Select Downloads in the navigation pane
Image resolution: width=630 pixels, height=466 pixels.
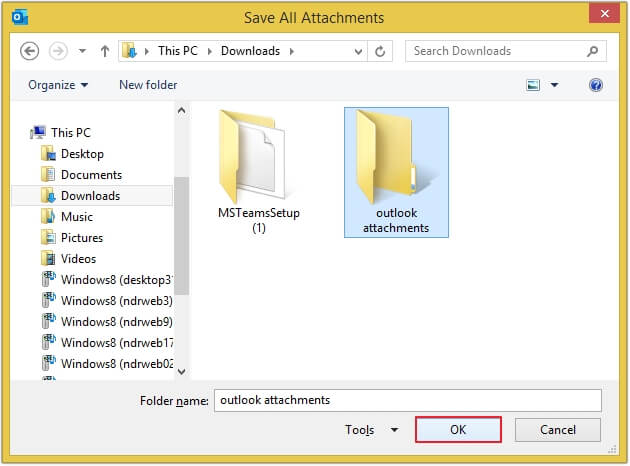[x=93, y=196]
